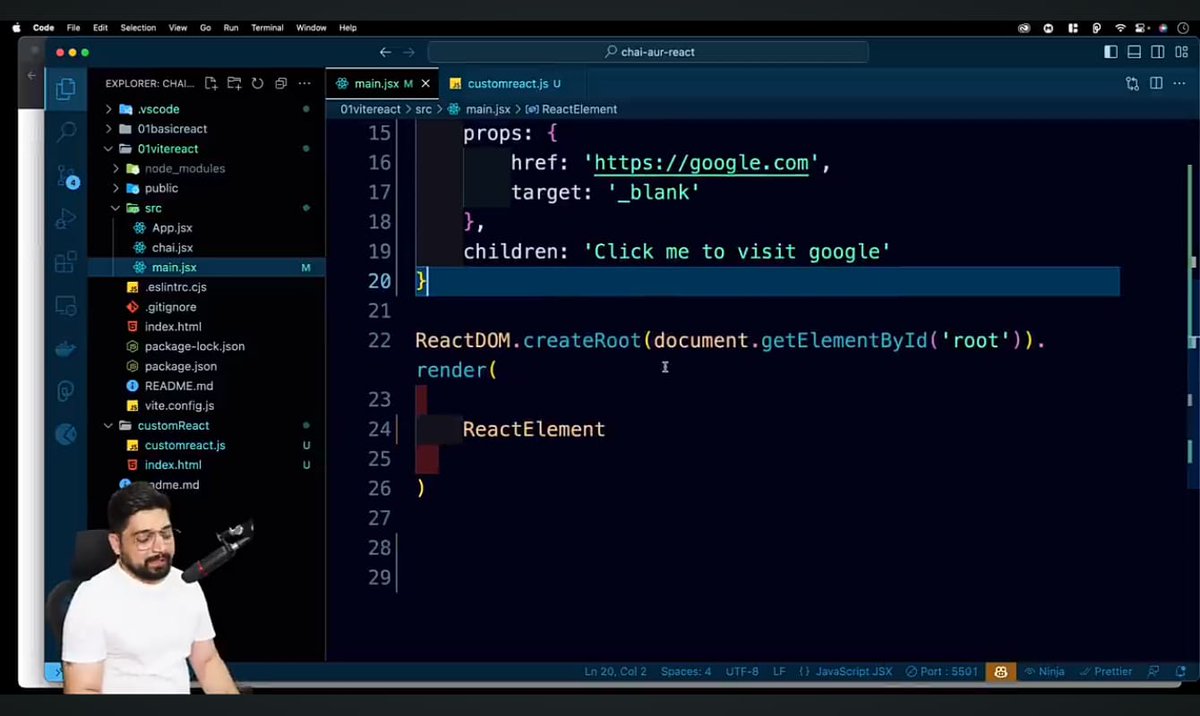
Task: Open the Selection menu in the menu bar
Action: 138,27
